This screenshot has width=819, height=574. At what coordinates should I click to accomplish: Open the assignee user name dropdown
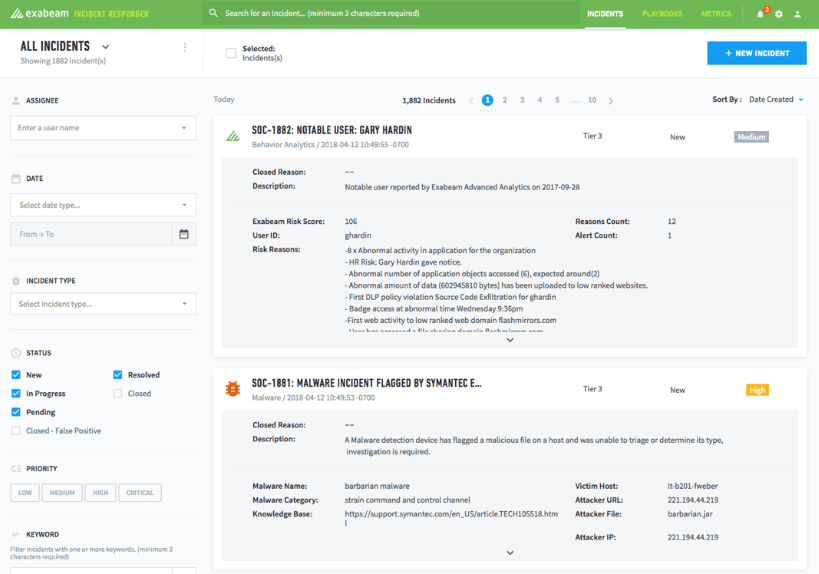click(103, 127)
